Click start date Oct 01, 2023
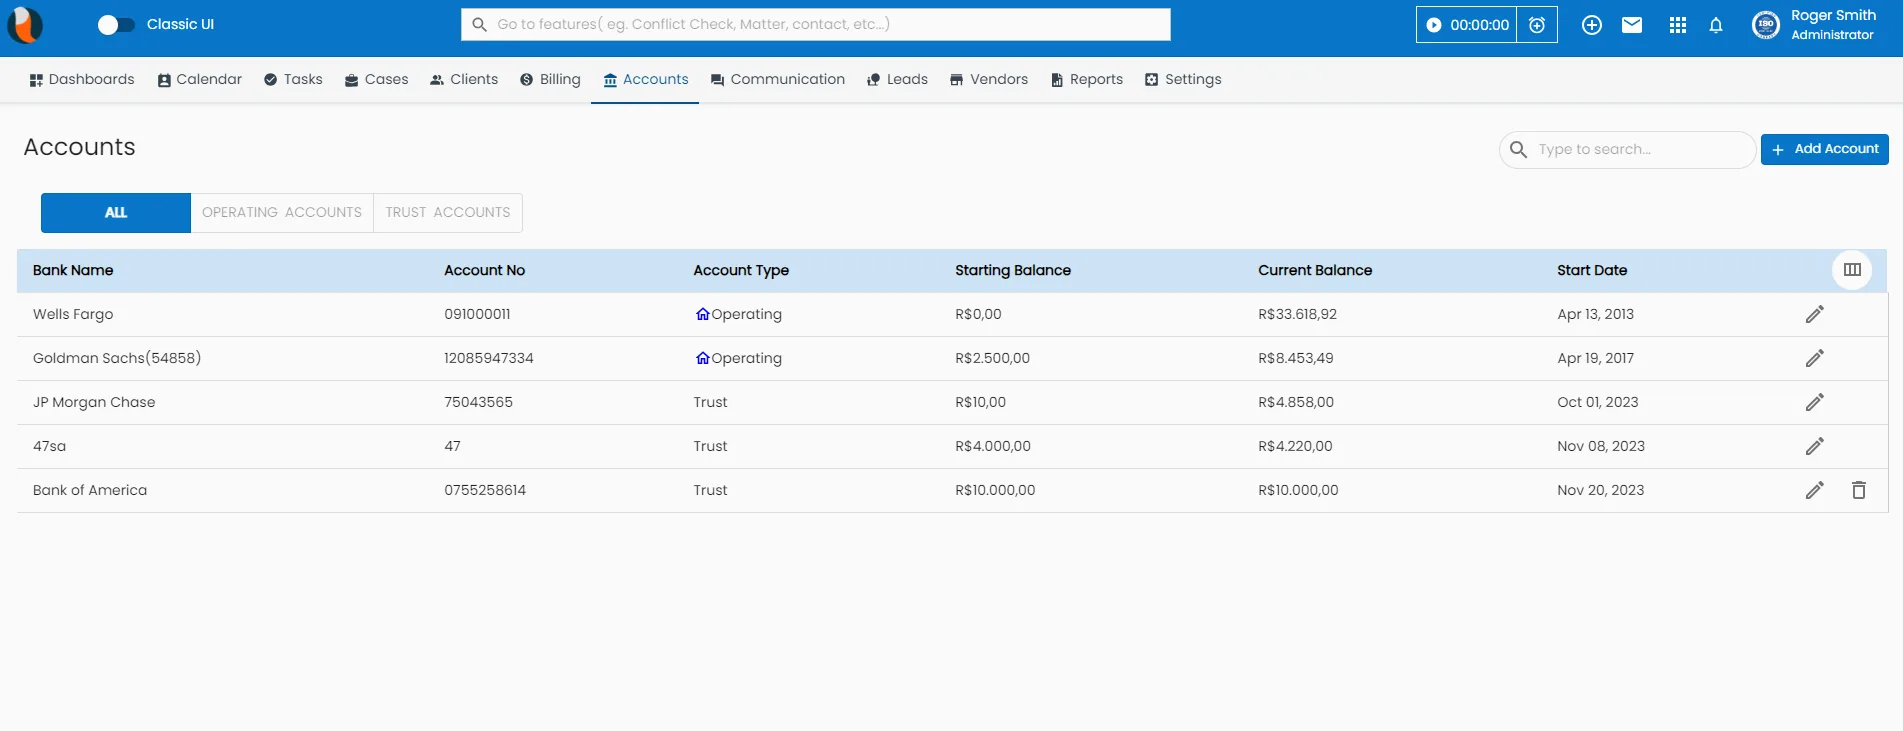Screen dimensions: 1903x731 pos(1598,402)
